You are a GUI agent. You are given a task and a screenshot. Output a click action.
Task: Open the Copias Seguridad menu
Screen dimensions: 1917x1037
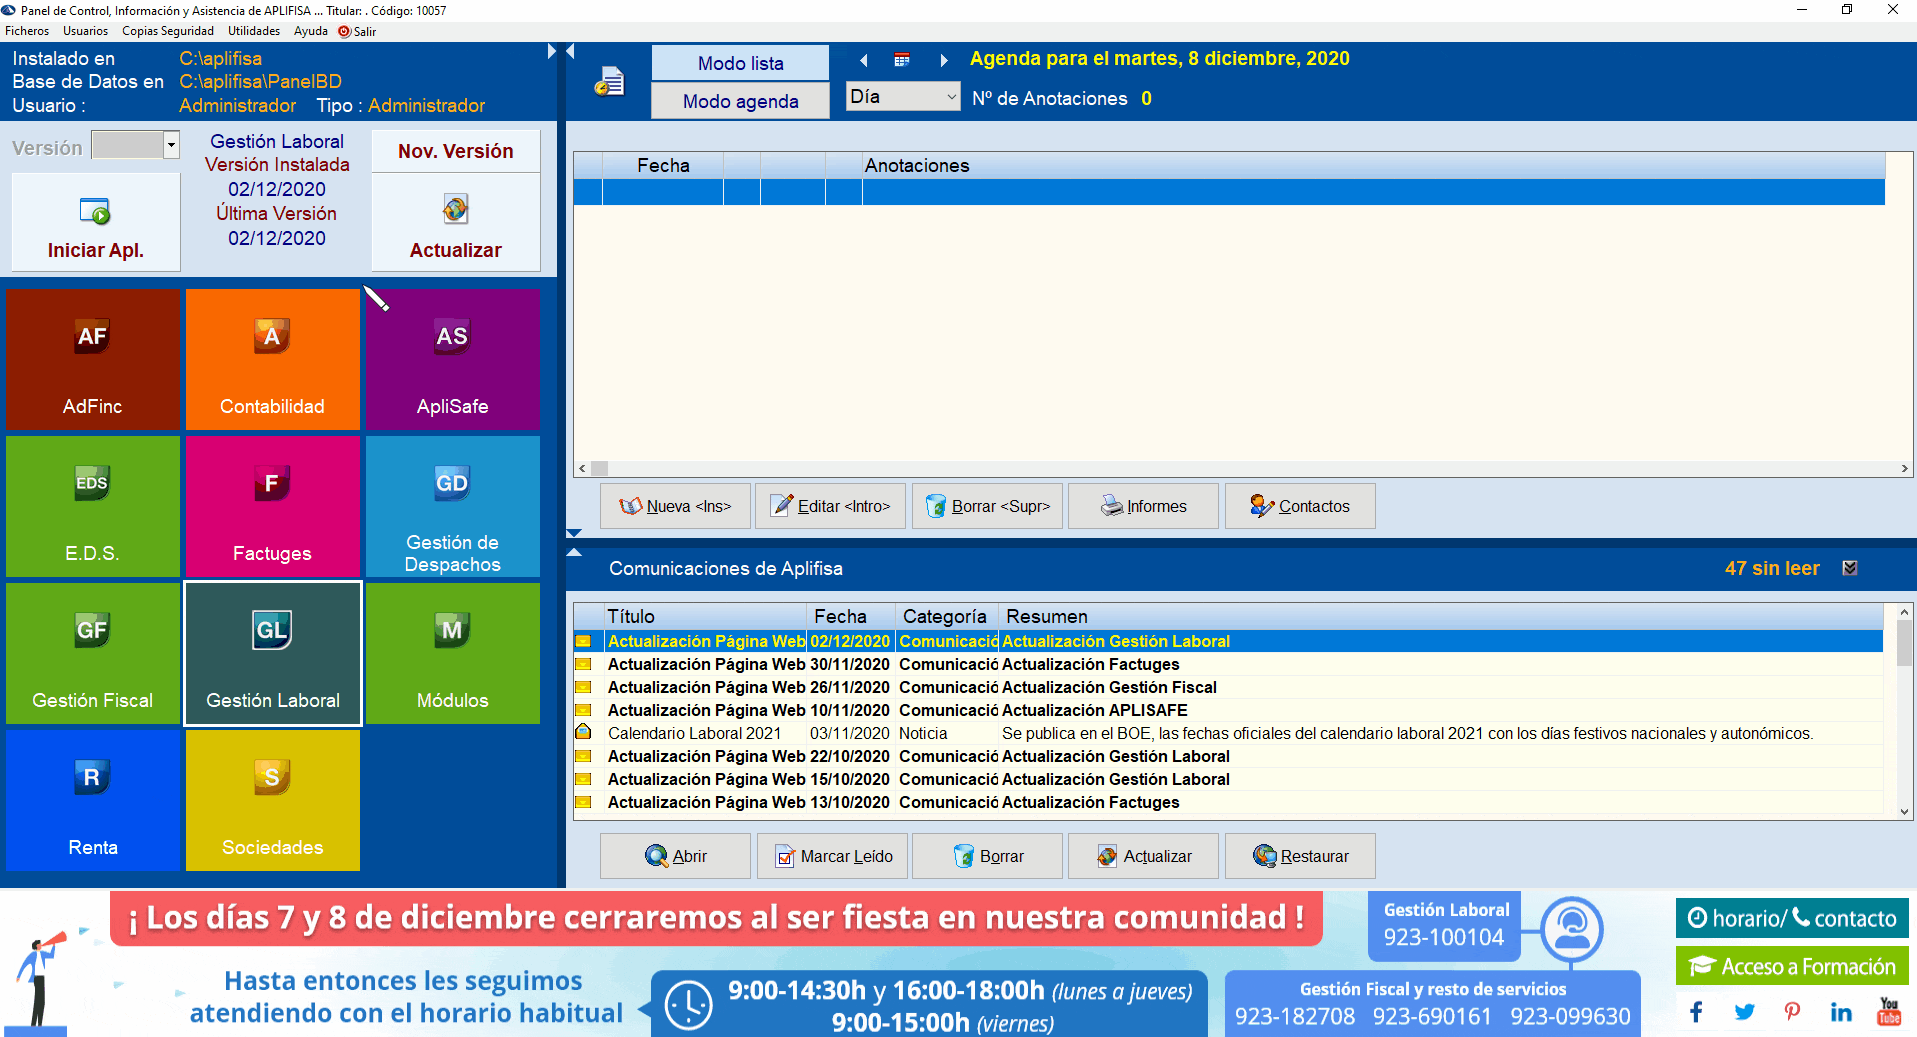168,31
